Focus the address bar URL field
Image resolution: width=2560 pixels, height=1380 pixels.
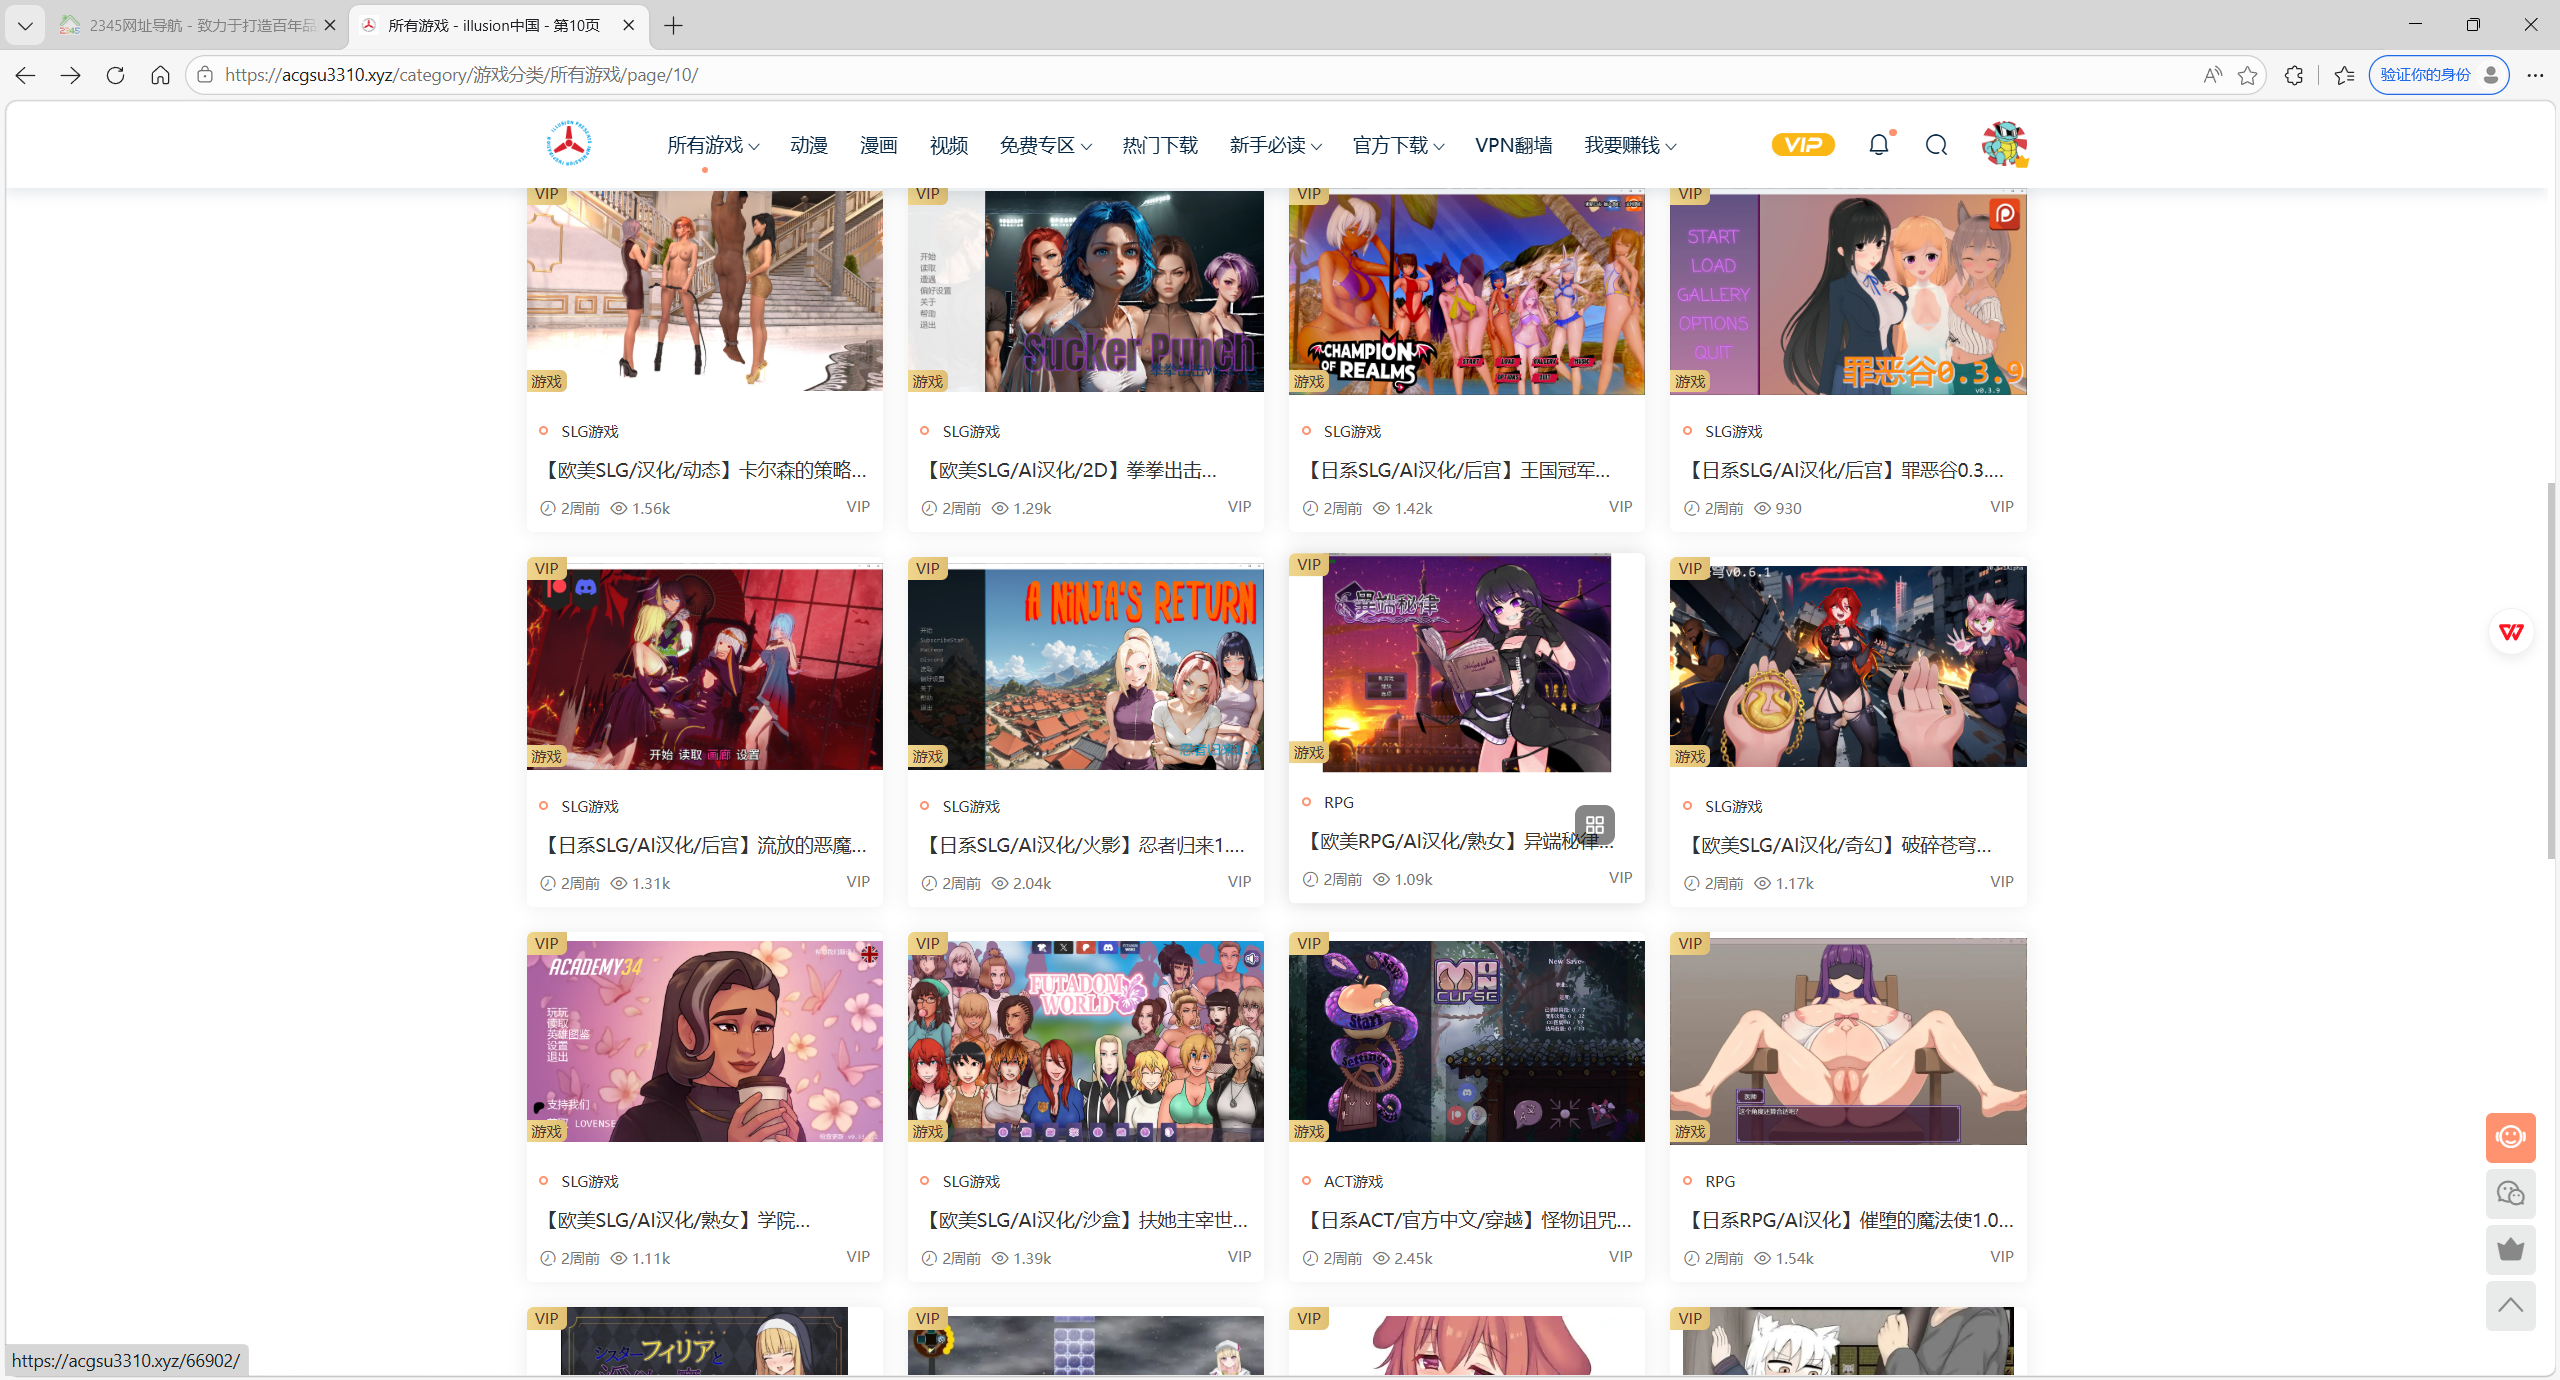[x=1200, y=75]
